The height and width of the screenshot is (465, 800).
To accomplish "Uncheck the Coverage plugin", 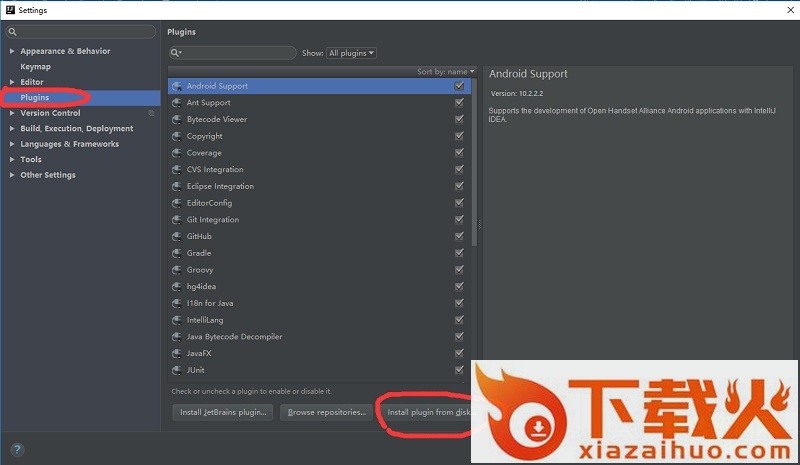I will [x=459, y=153].
